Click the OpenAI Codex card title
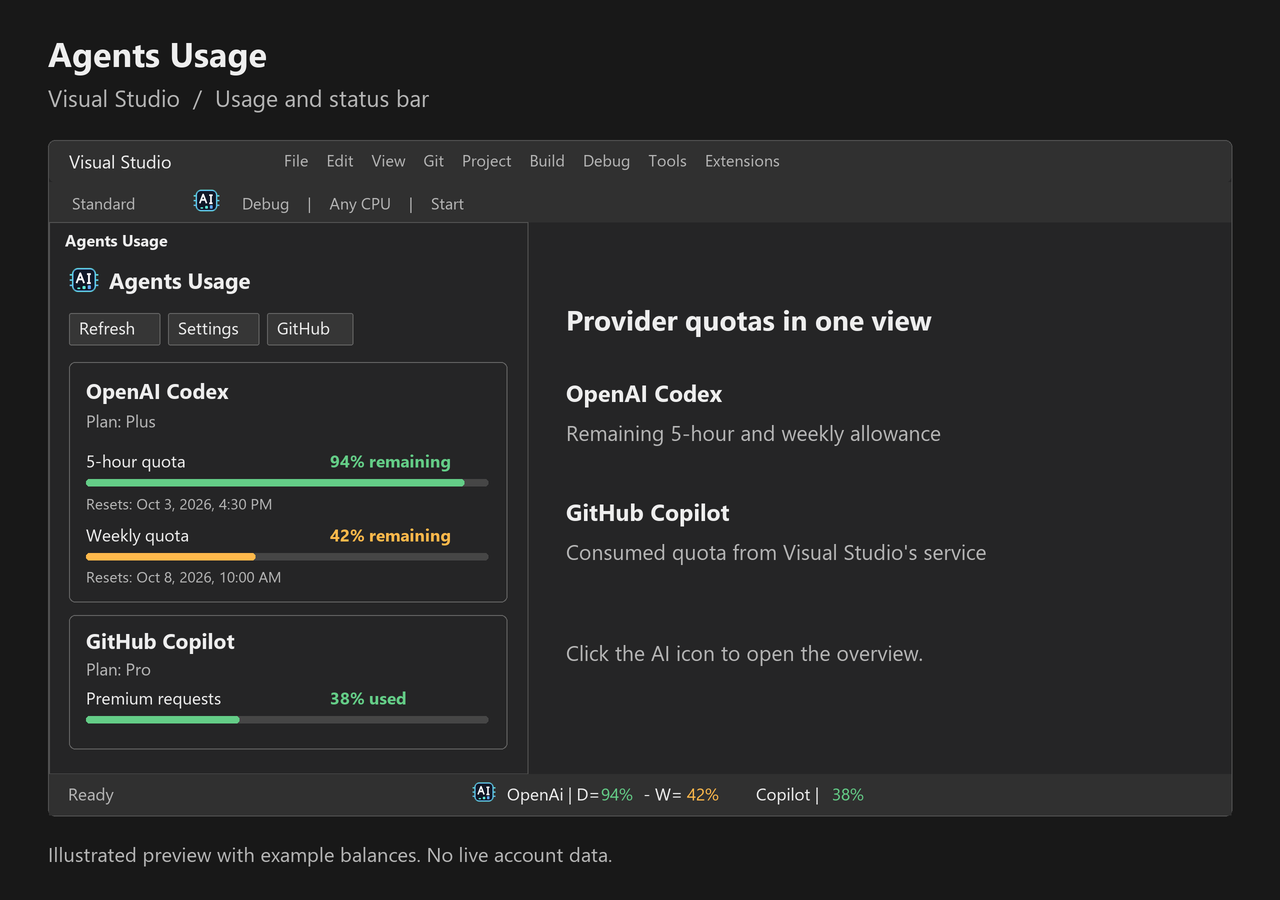Image resolution: width=1280 pixels, height=900 pixels. pos(157,392)
